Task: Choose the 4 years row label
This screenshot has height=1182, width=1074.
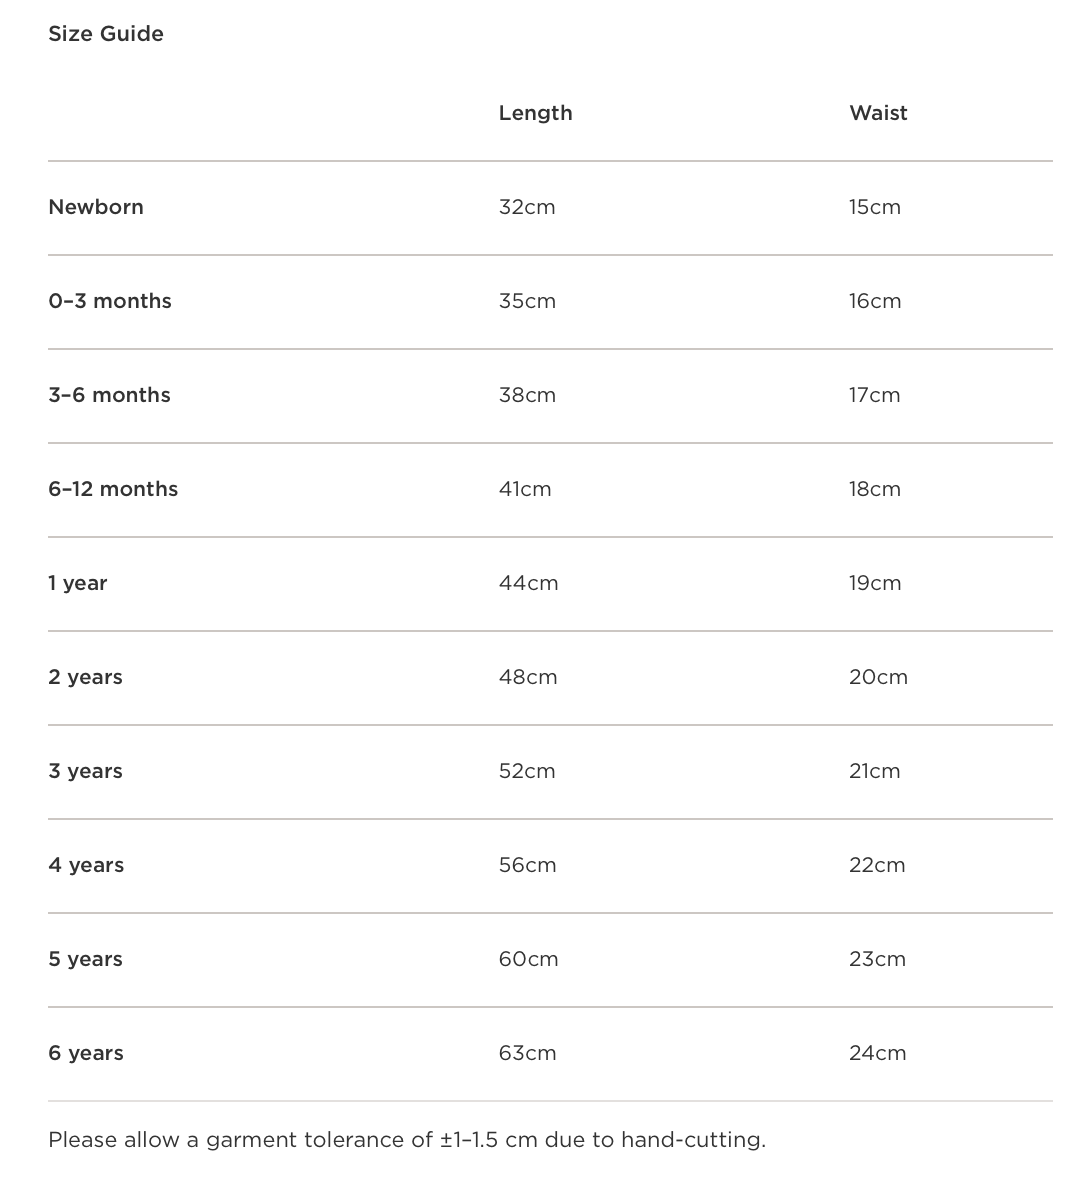Action: click(86, 865)
